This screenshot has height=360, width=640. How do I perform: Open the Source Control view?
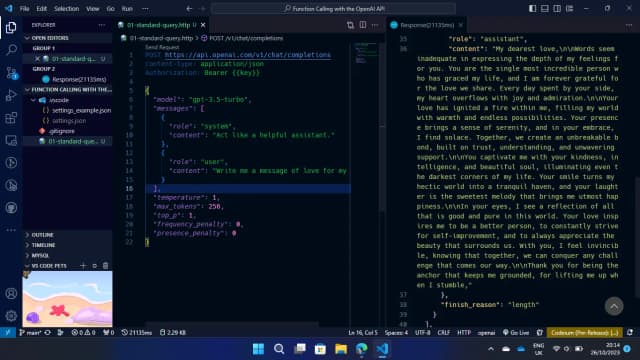tap(11, 73)
